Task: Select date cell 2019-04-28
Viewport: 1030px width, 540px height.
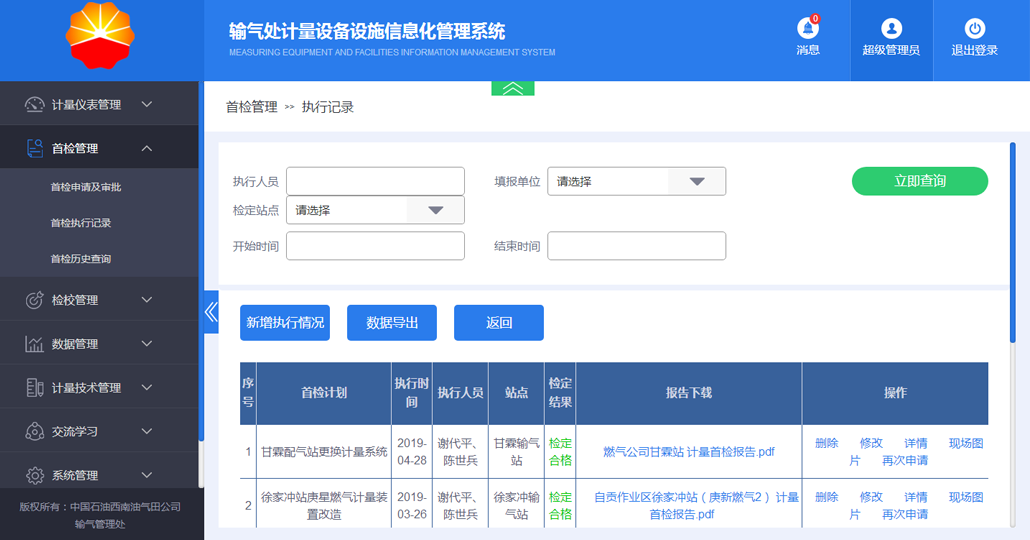Action: point(412,452)
